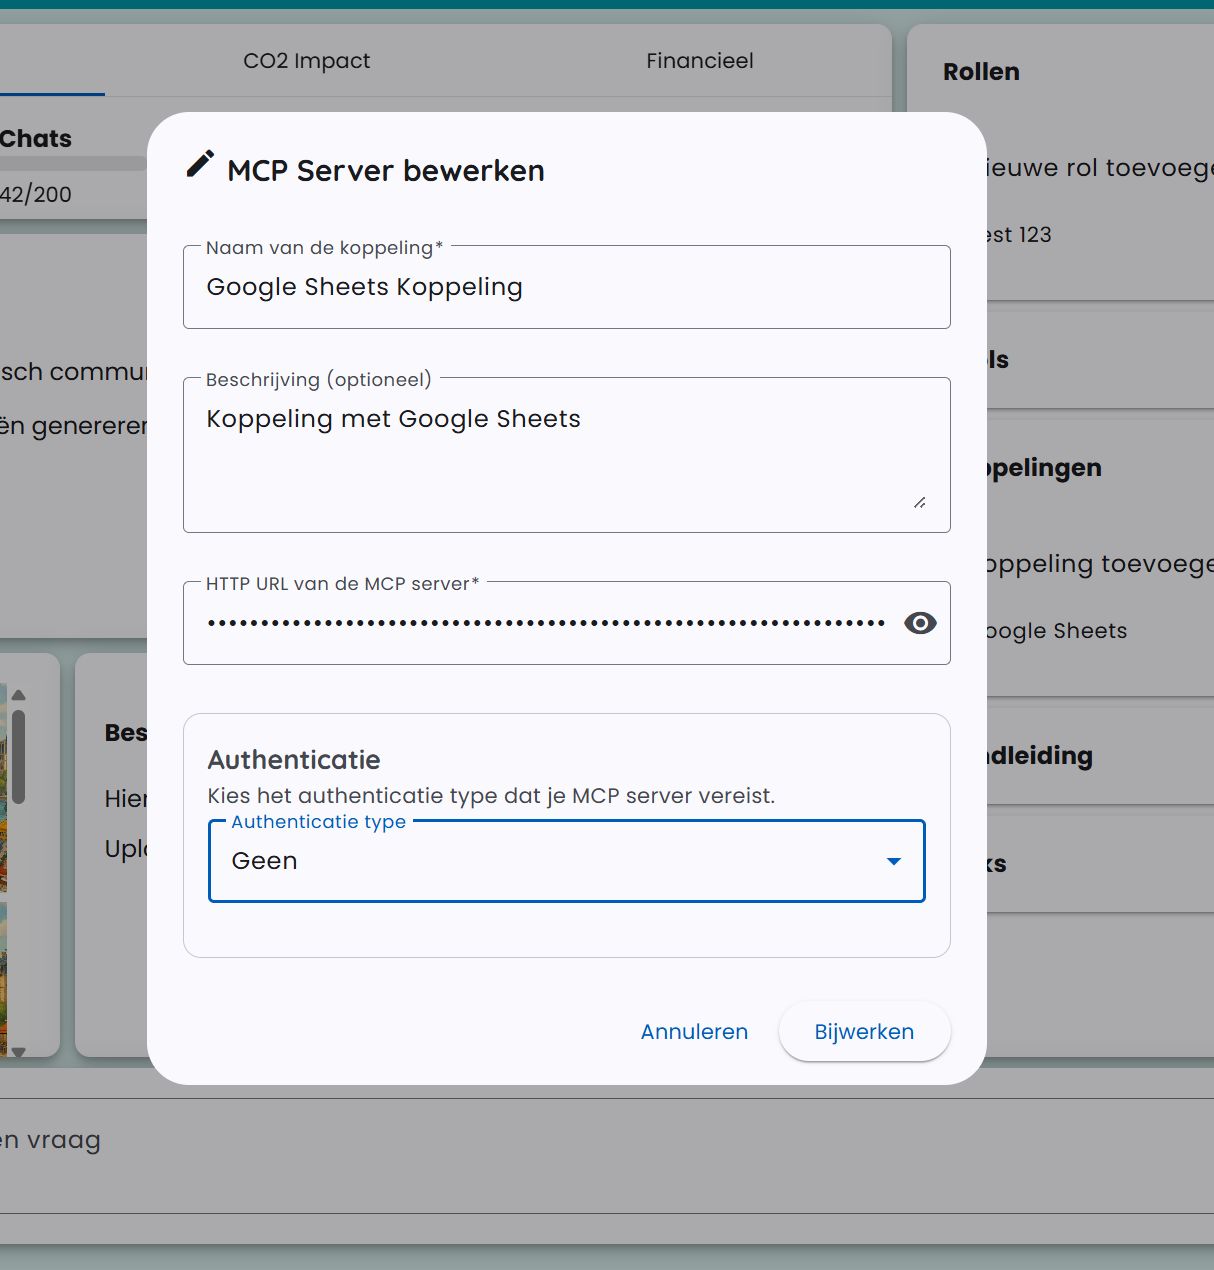Viewport: 1214px width, 1270px height.
Task: Select the role ending in 123
Action: [x=1018, y=235]
